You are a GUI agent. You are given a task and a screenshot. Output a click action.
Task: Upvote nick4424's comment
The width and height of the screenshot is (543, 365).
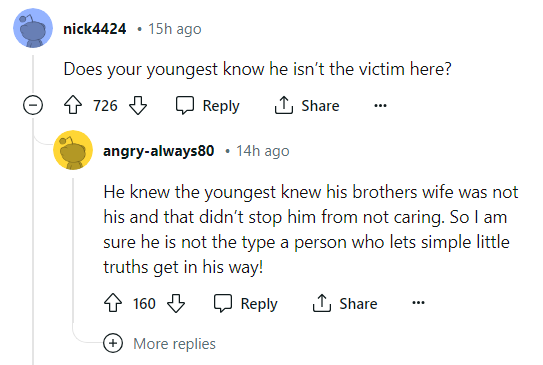73,105
